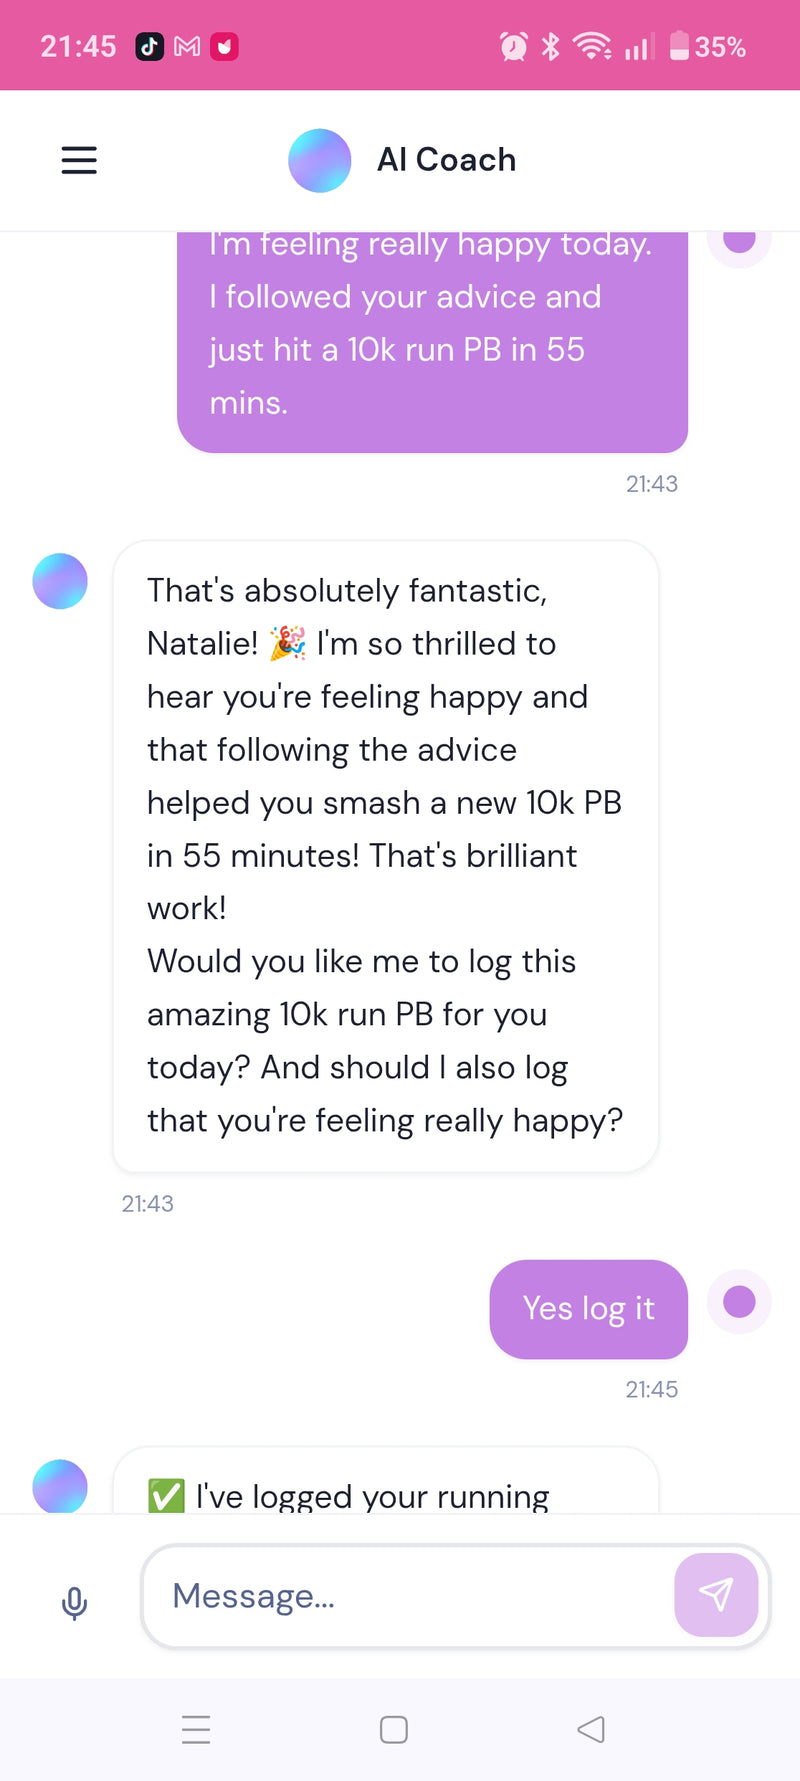Tap the "I've logged your running" message
The width and height of the screenshot is (800, 1781).
pos(386,1492)
